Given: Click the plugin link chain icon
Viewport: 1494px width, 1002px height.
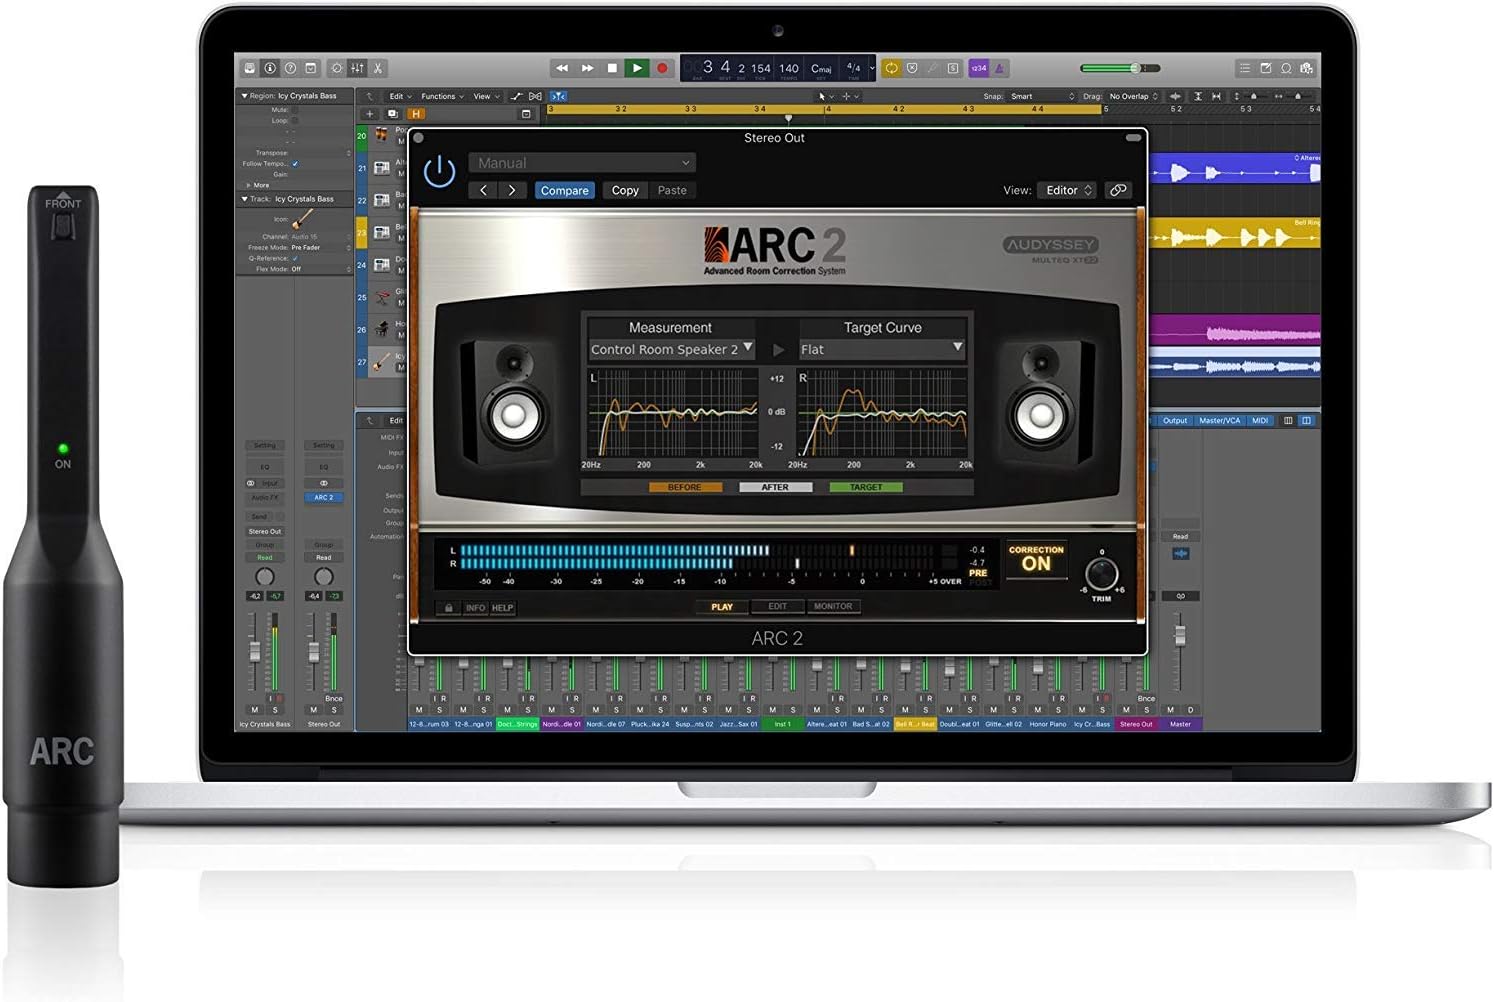Looking at the screenshot, I should pos(1118,190).
